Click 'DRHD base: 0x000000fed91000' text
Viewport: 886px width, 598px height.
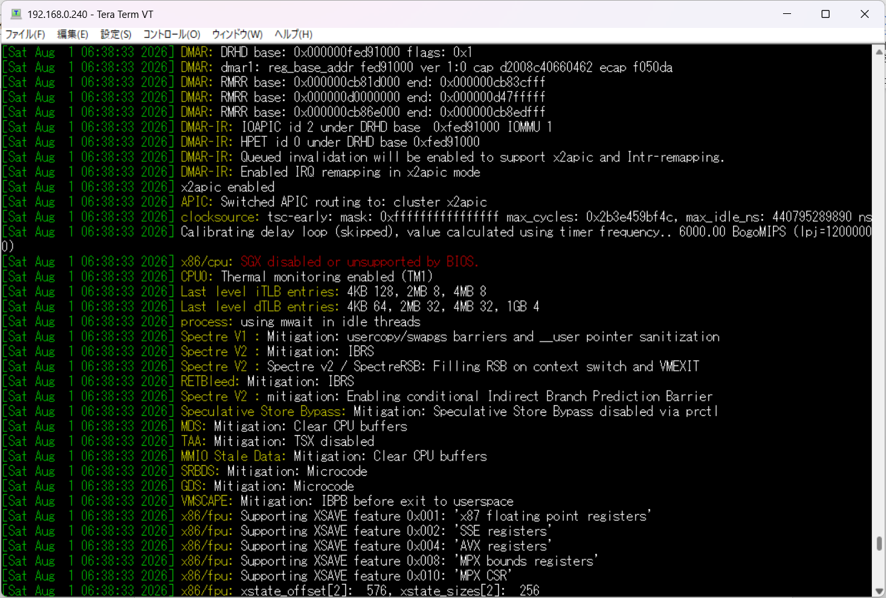[310, 53]
